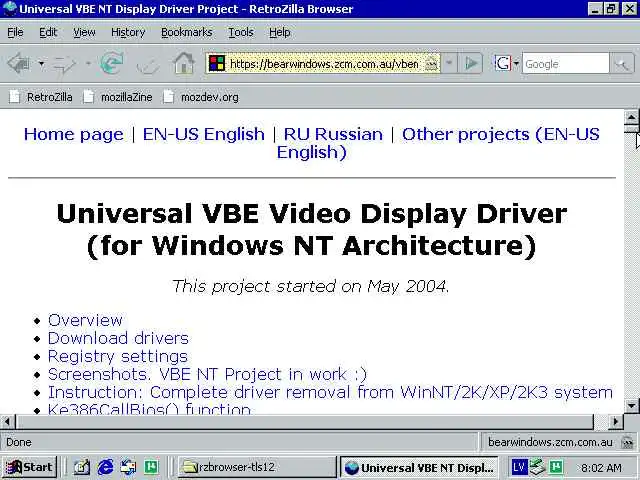Click the green quick launch icon
The image size is (640, 480).
point(151,467)
